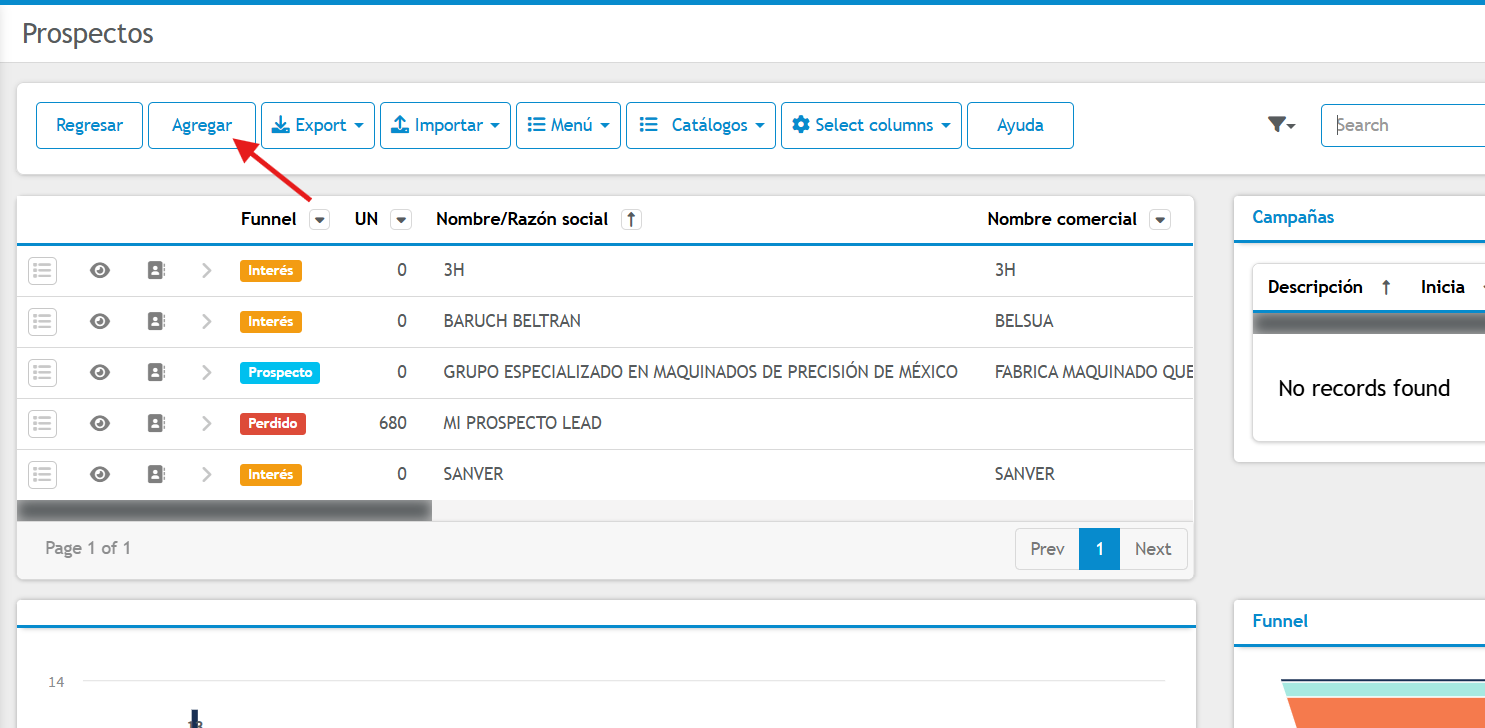Click the Nombre/Razón social column header
The height and width of the screenshot is (728, 1485).
(x=522, y=219)
